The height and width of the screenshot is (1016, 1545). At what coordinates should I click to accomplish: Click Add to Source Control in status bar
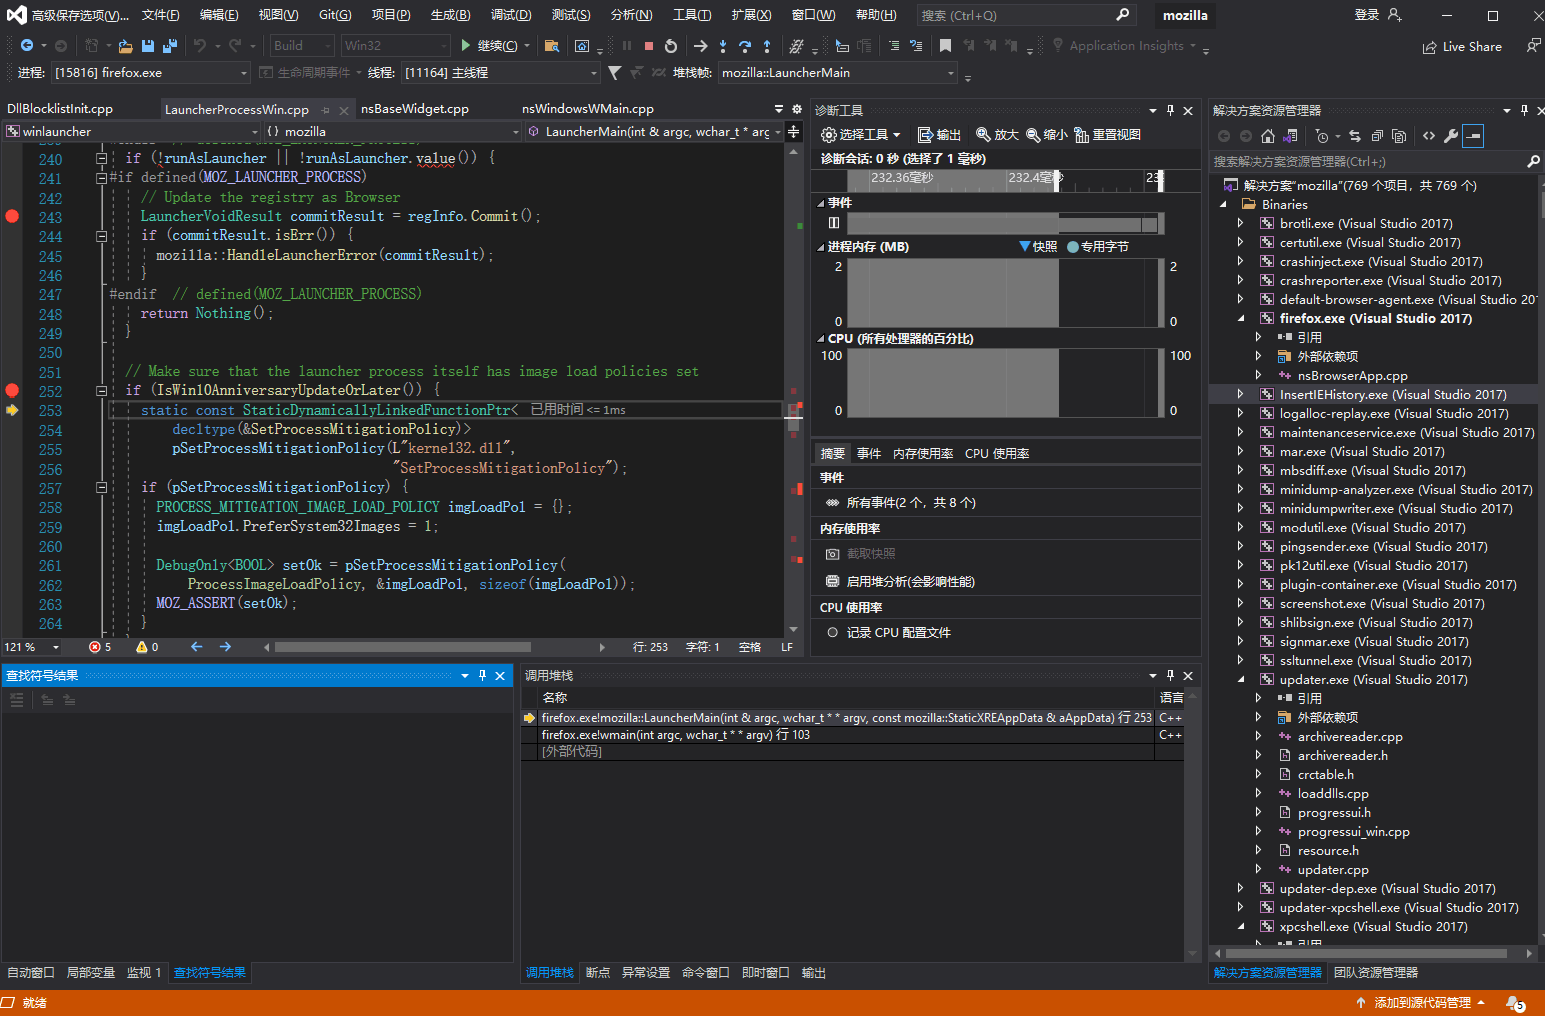pos(1421,1003)
